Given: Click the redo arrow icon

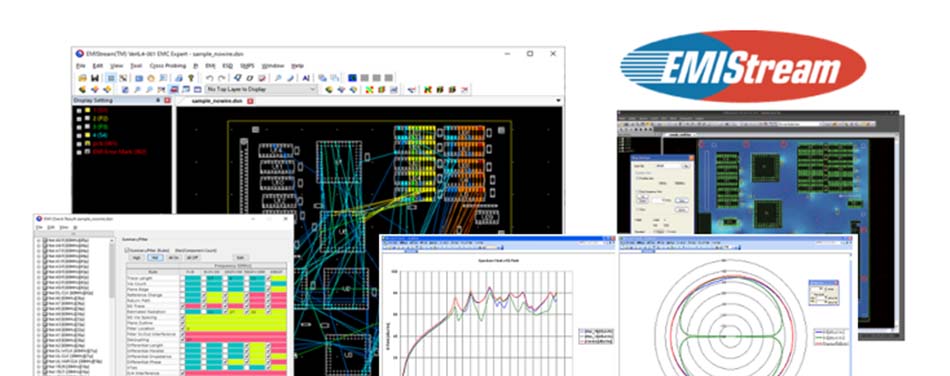Looking at the screenshot, I should pos(222,78).
